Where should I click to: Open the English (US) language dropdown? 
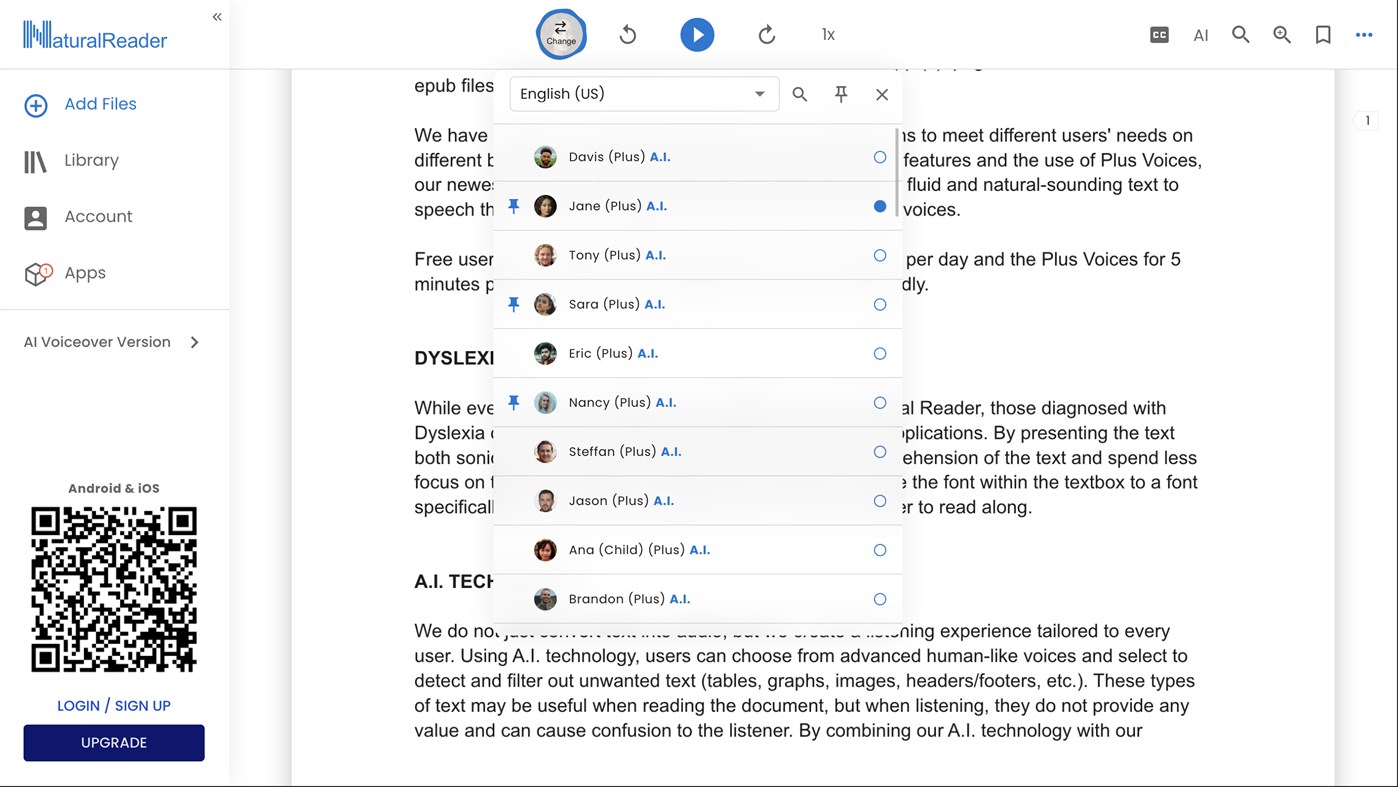643,93
